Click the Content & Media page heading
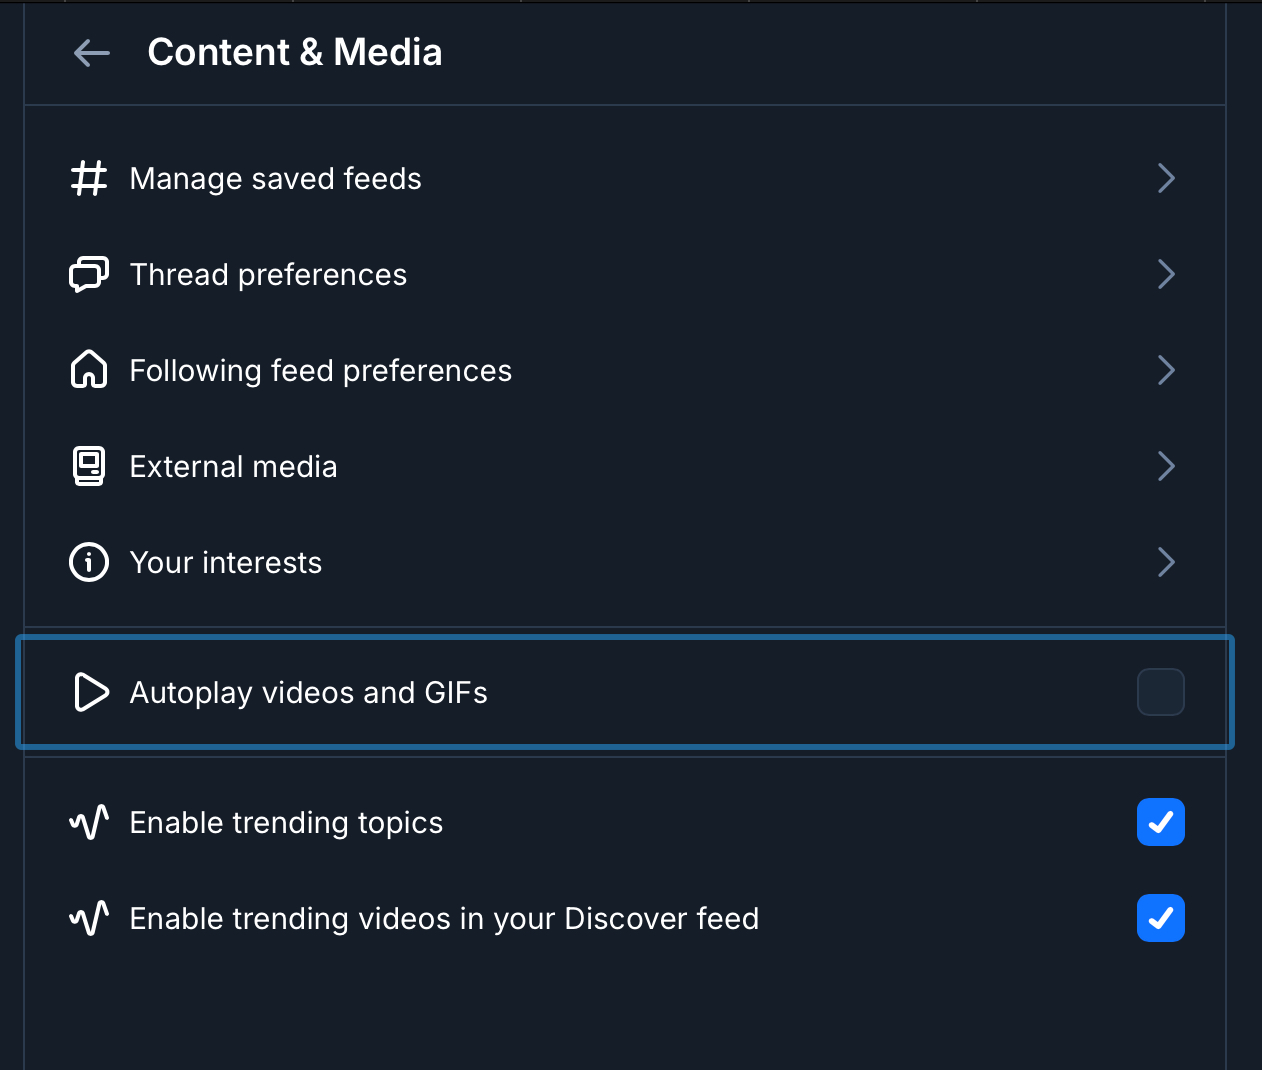The image size is (1262, 1070). 294,53
